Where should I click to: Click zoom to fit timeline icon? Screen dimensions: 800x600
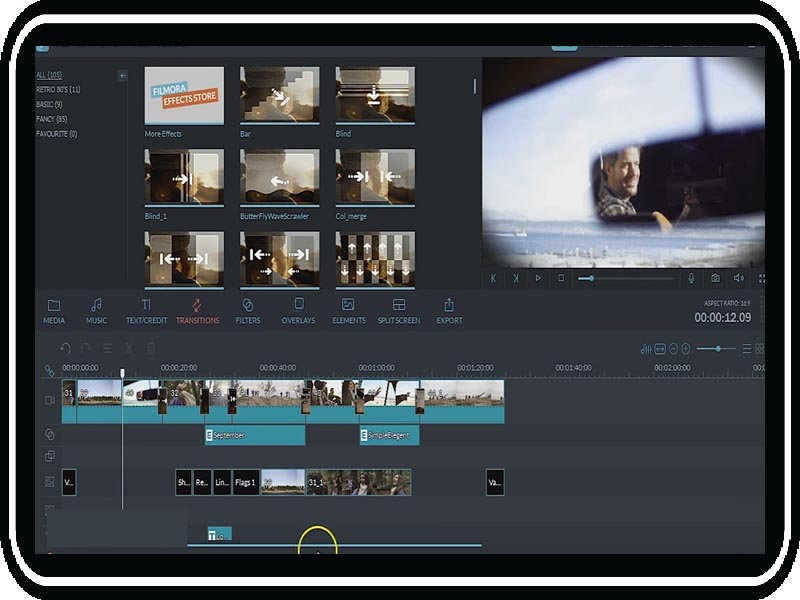coord(660,349)
